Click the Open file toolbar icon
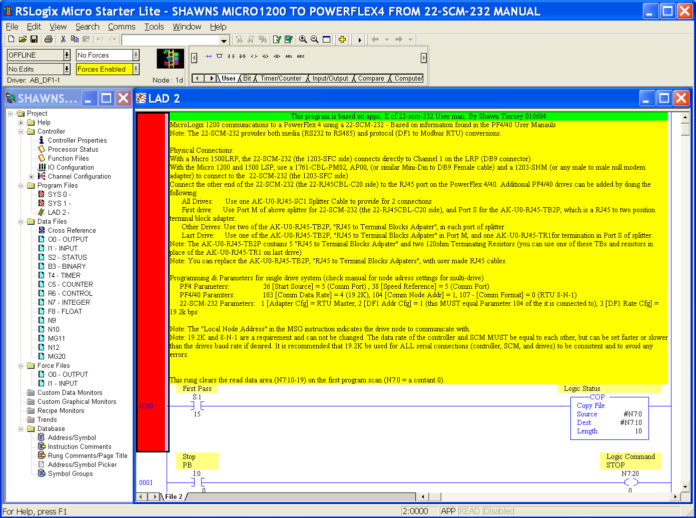696x518 pixels. pyautogui.click(x=21, y=40)
